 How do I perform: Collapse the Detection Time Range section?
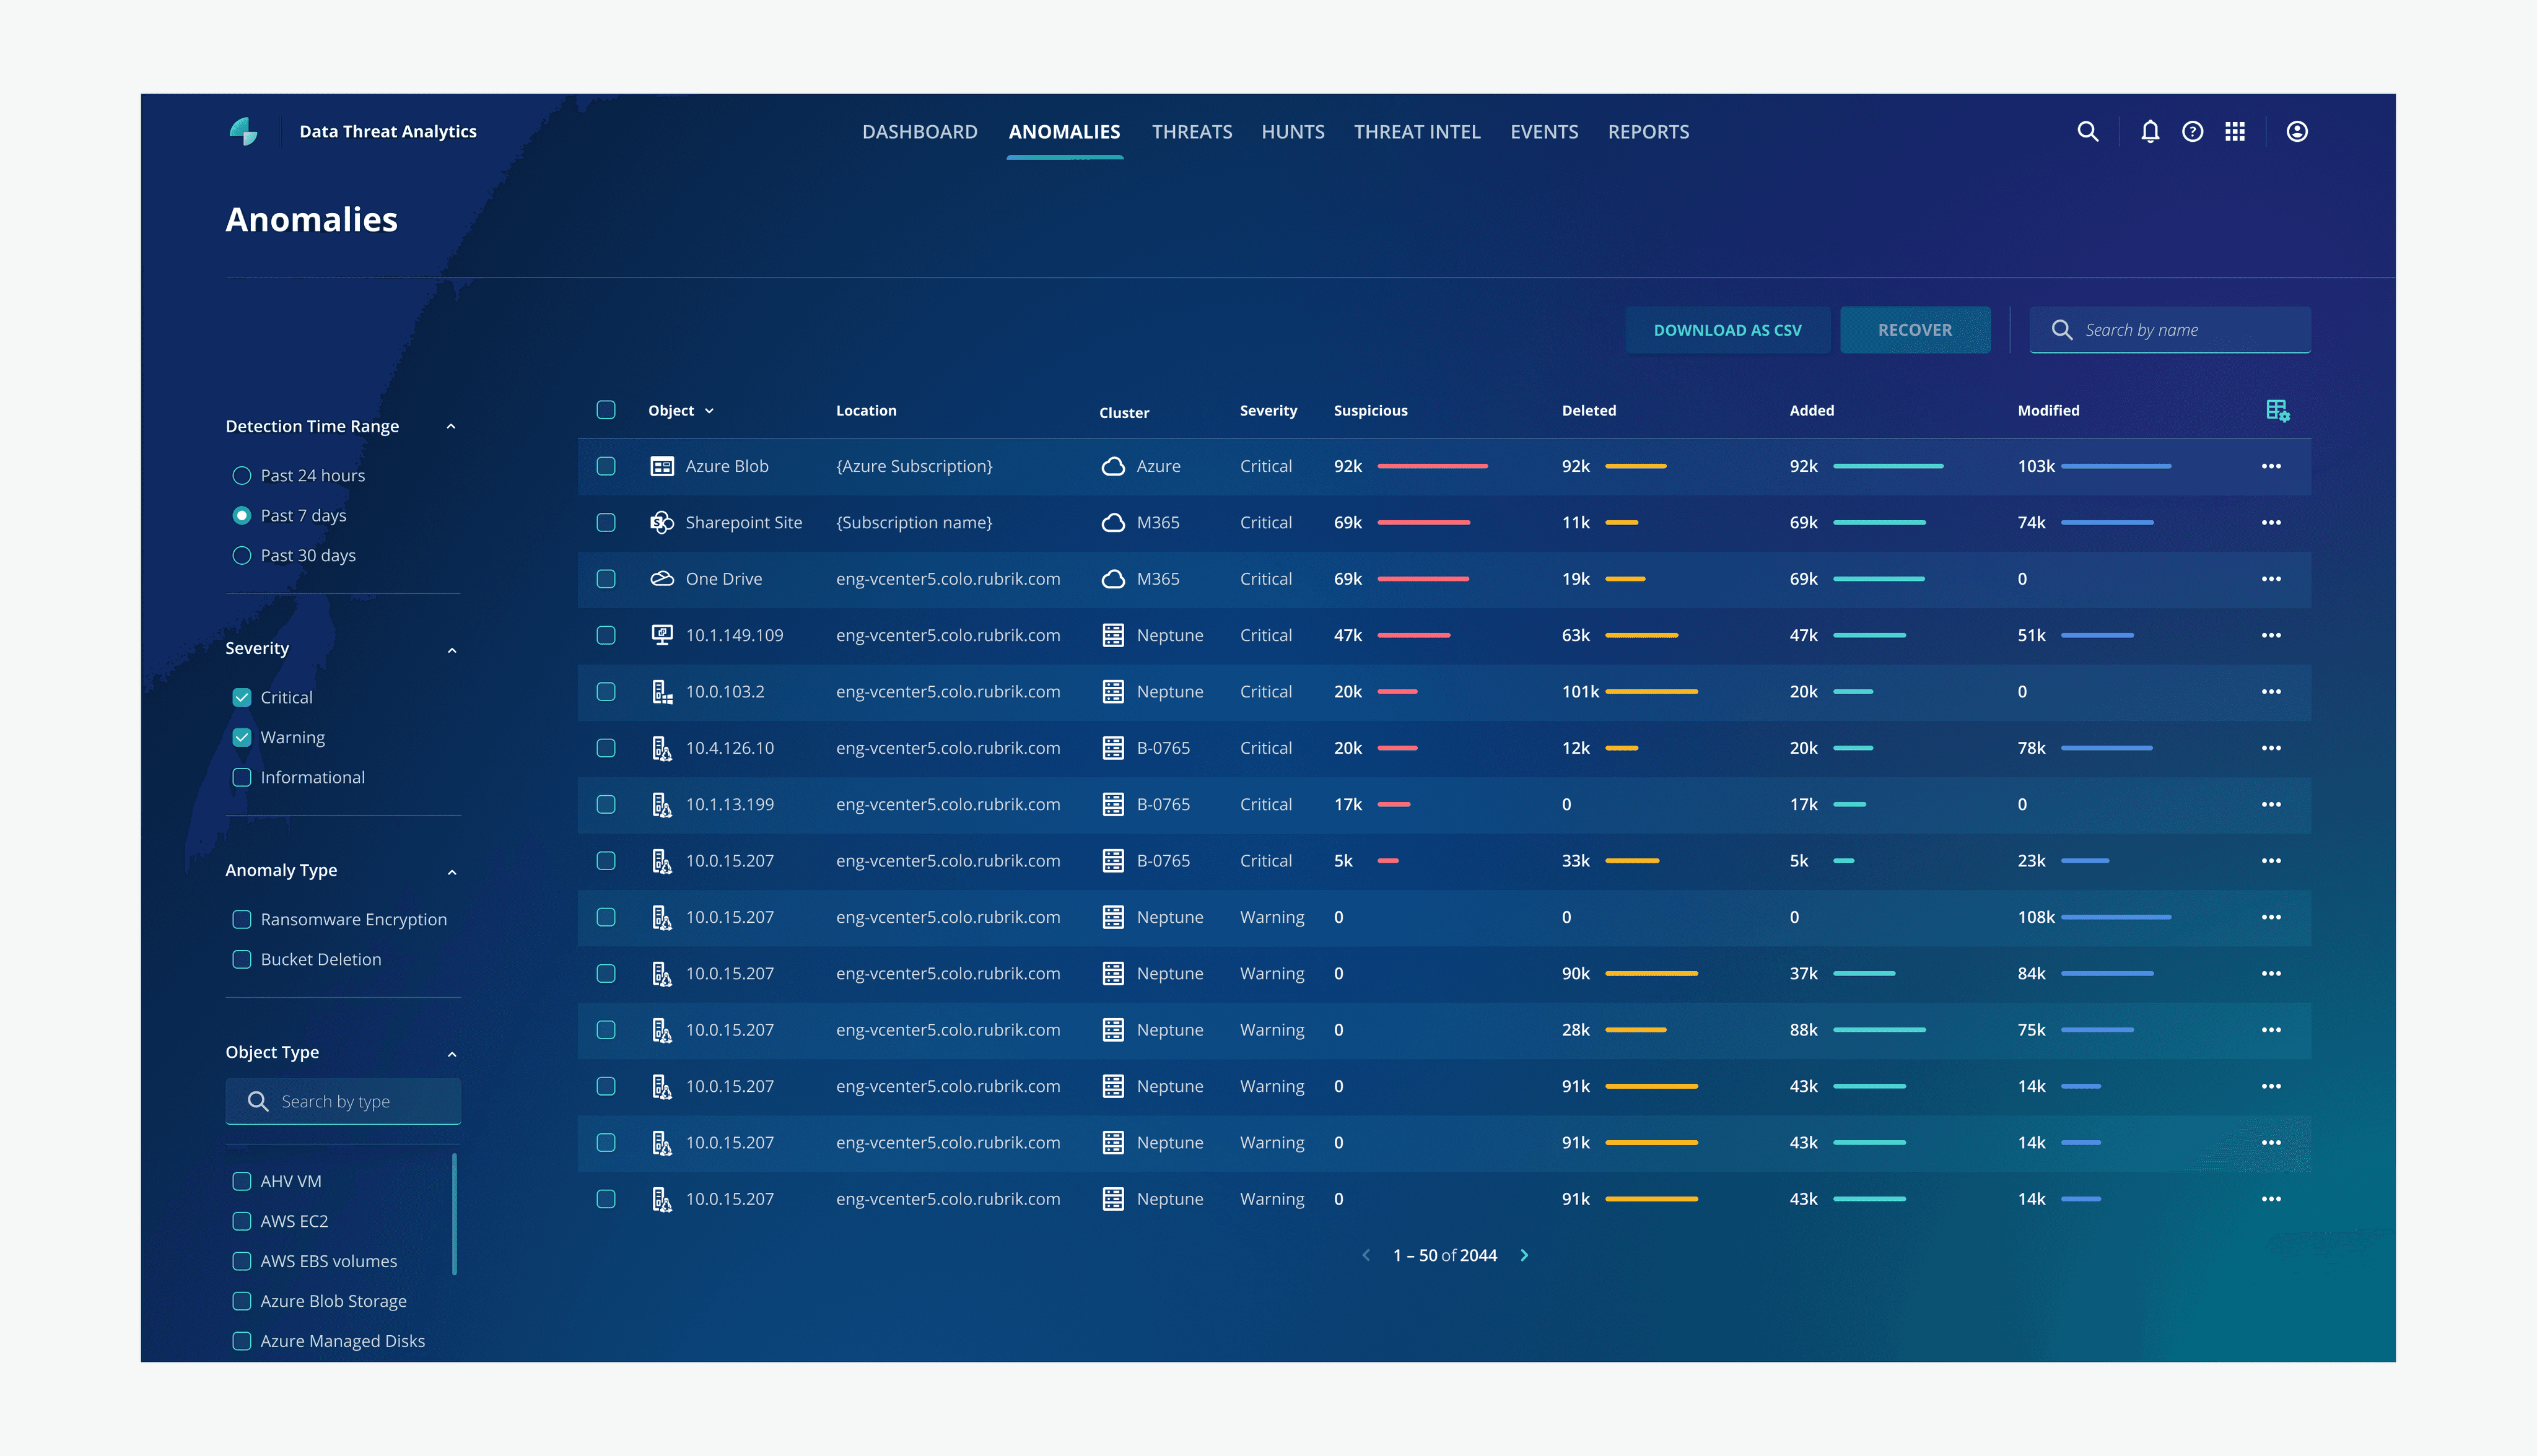451,427
